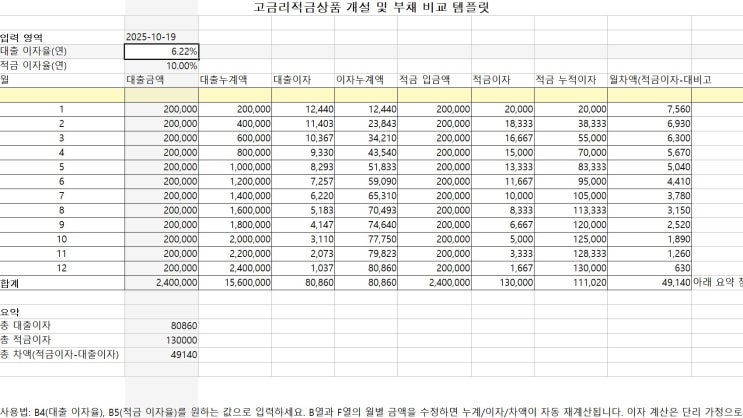Select summary value 49140
Image resolution: width=743 pixels, height=418 pixels.
pos(162,355)
